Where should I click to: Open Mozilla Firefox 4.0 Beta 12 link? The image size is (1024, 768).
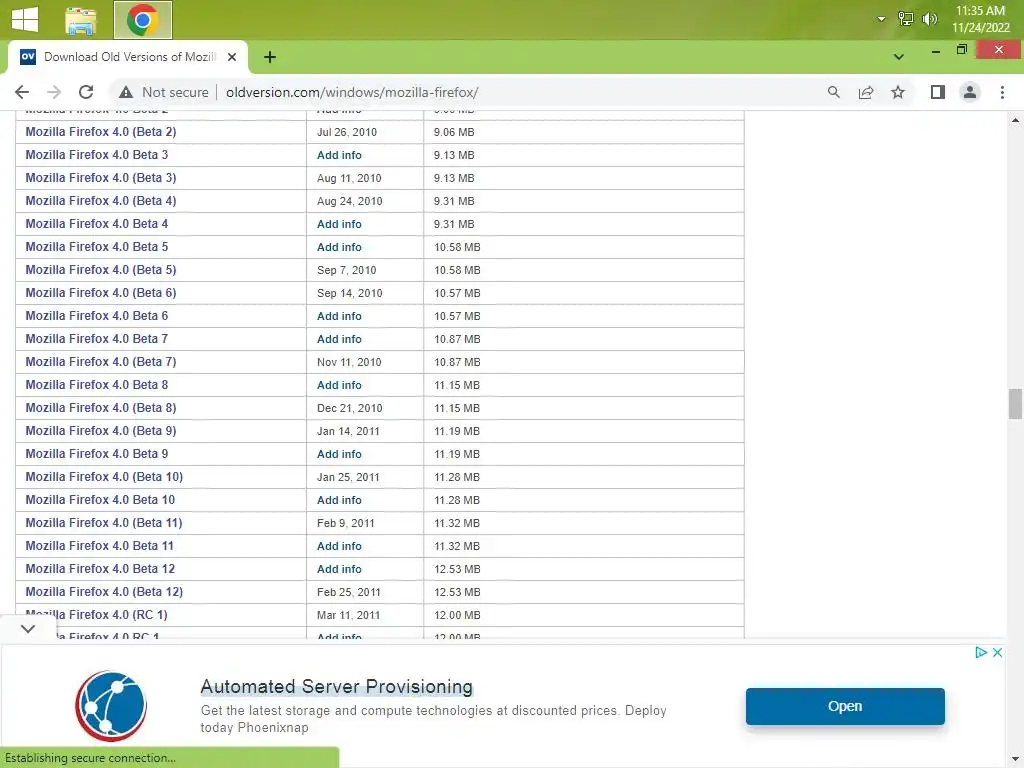pos(100,569)
